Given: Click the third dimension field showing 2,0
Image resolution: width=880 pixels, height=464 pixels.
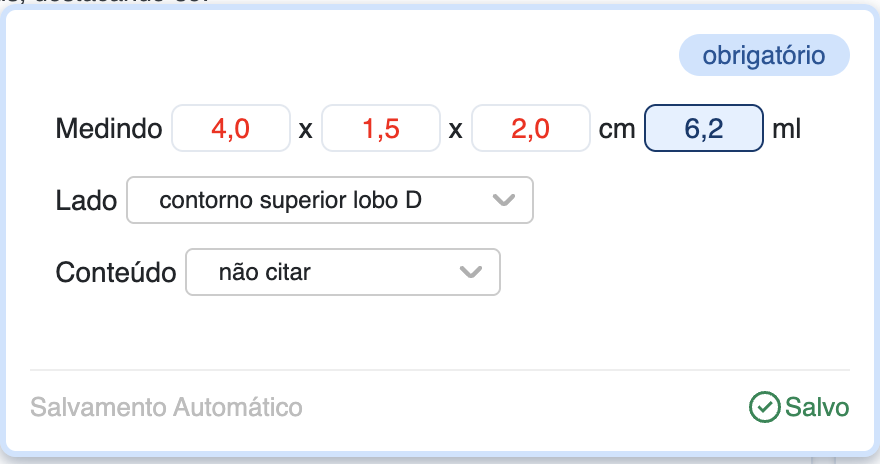Looking at the screenshot, I should [x=531, y=129].
